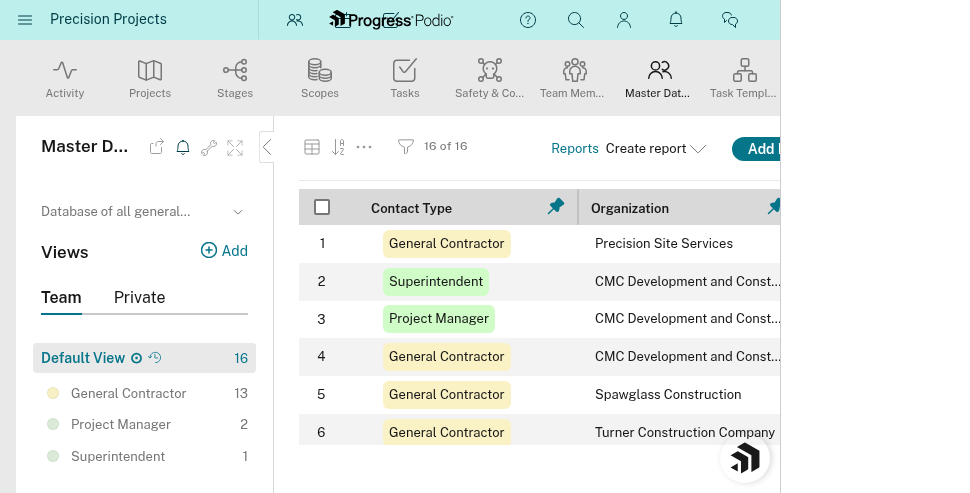Sort by Contact Type column header
Screen dimensions: 970x493
(411, 208)
